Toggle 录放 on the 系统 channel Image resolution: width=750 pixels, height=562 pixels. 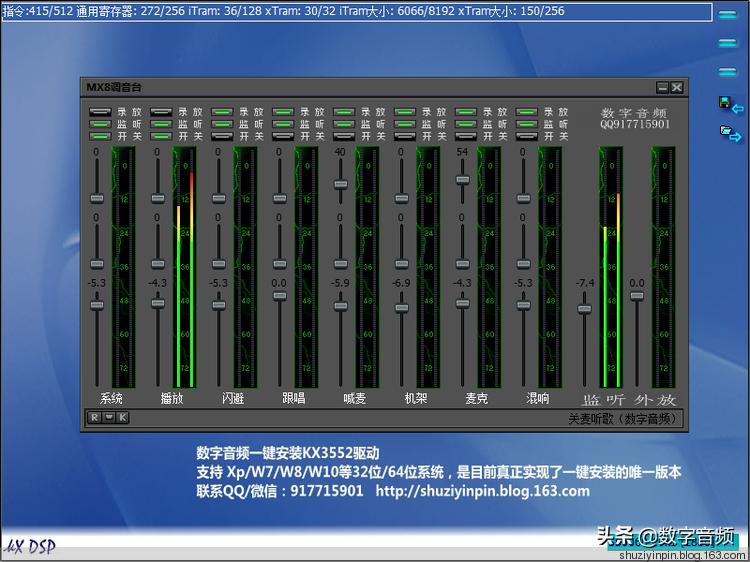click(100, 112)
